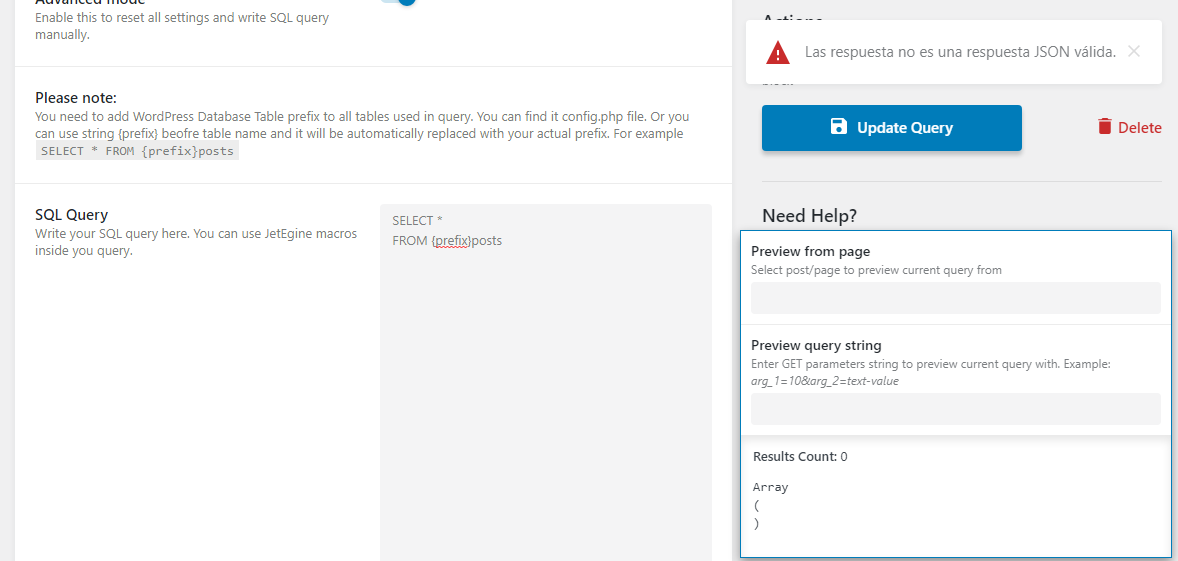Click the example code SELECT * FROM {prefix}posts

[137, 151]
